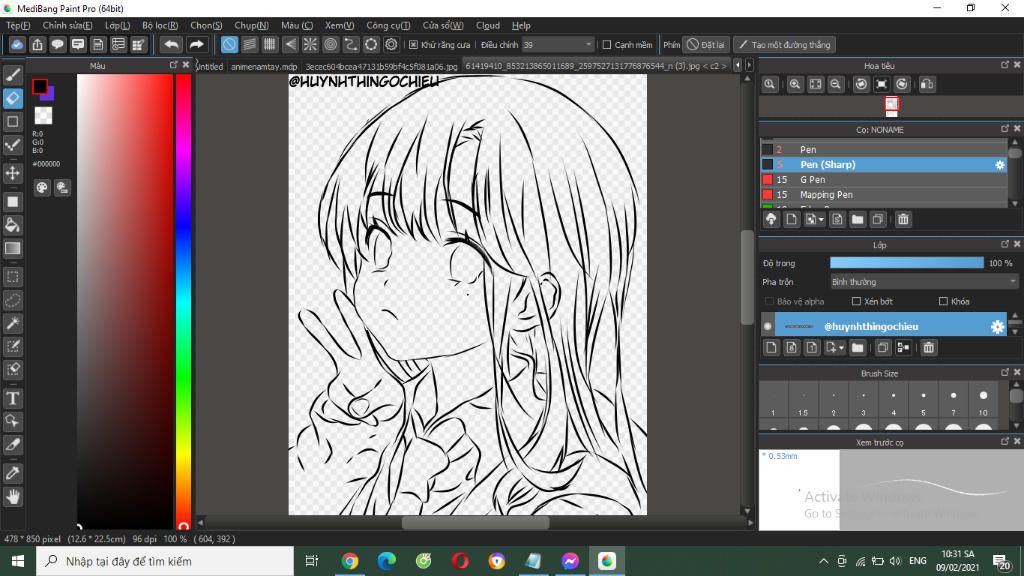This screenshot has height=576, width=1024.
Task: Switch to the animenamtay.mdp tab
Action: coord(264,66)
